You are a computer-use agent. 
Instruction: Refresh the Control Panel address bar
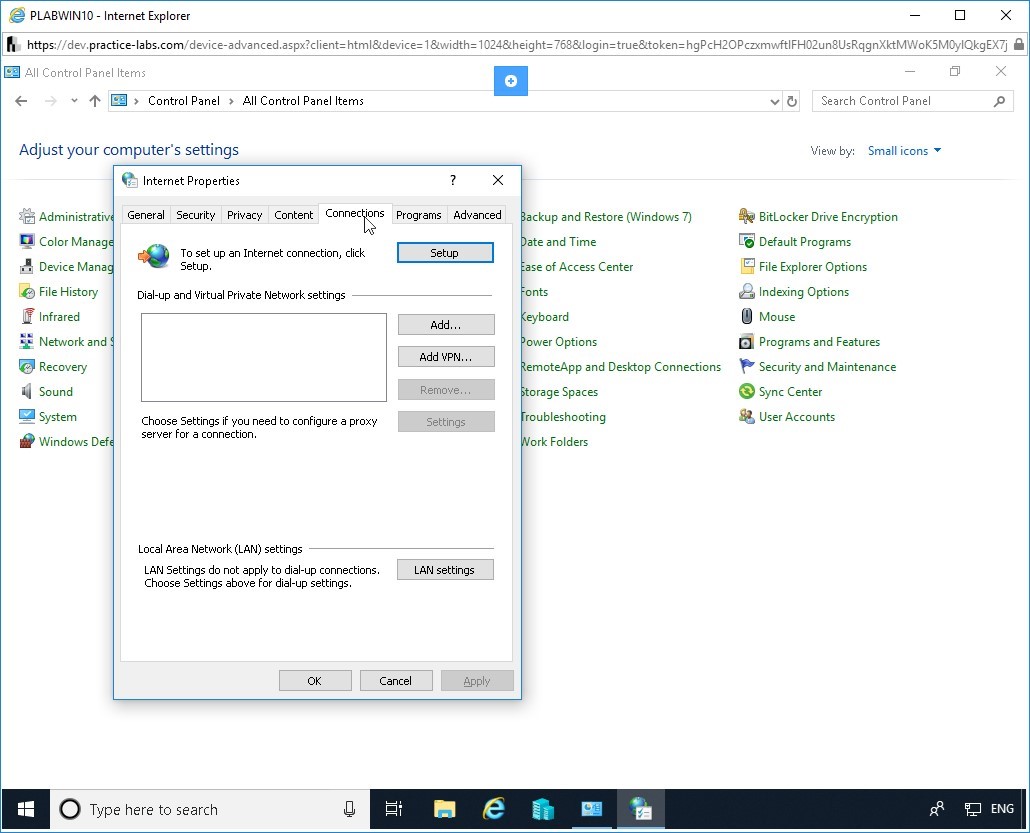(792, 101)
